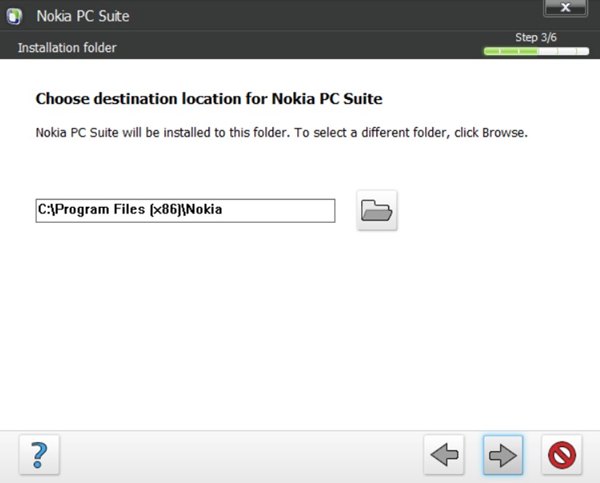The width and height of the screenshot is (600, 483).
Task: Open folder browse dialog via folder icon
Action: pos(377,210)
